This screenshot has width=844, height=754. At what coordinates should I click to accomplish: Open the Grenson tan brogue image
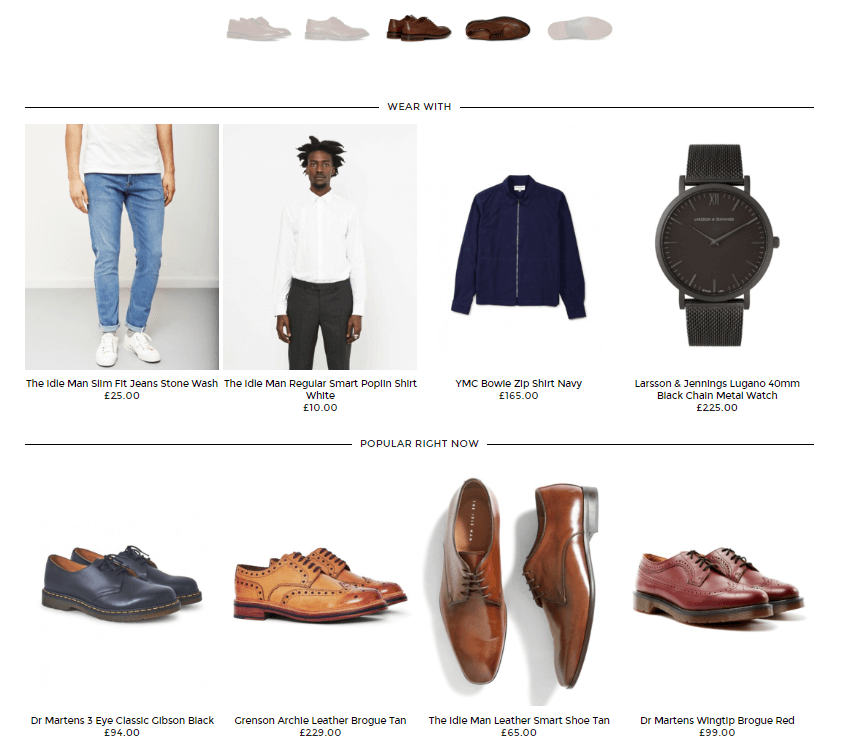tap(320, 583)
